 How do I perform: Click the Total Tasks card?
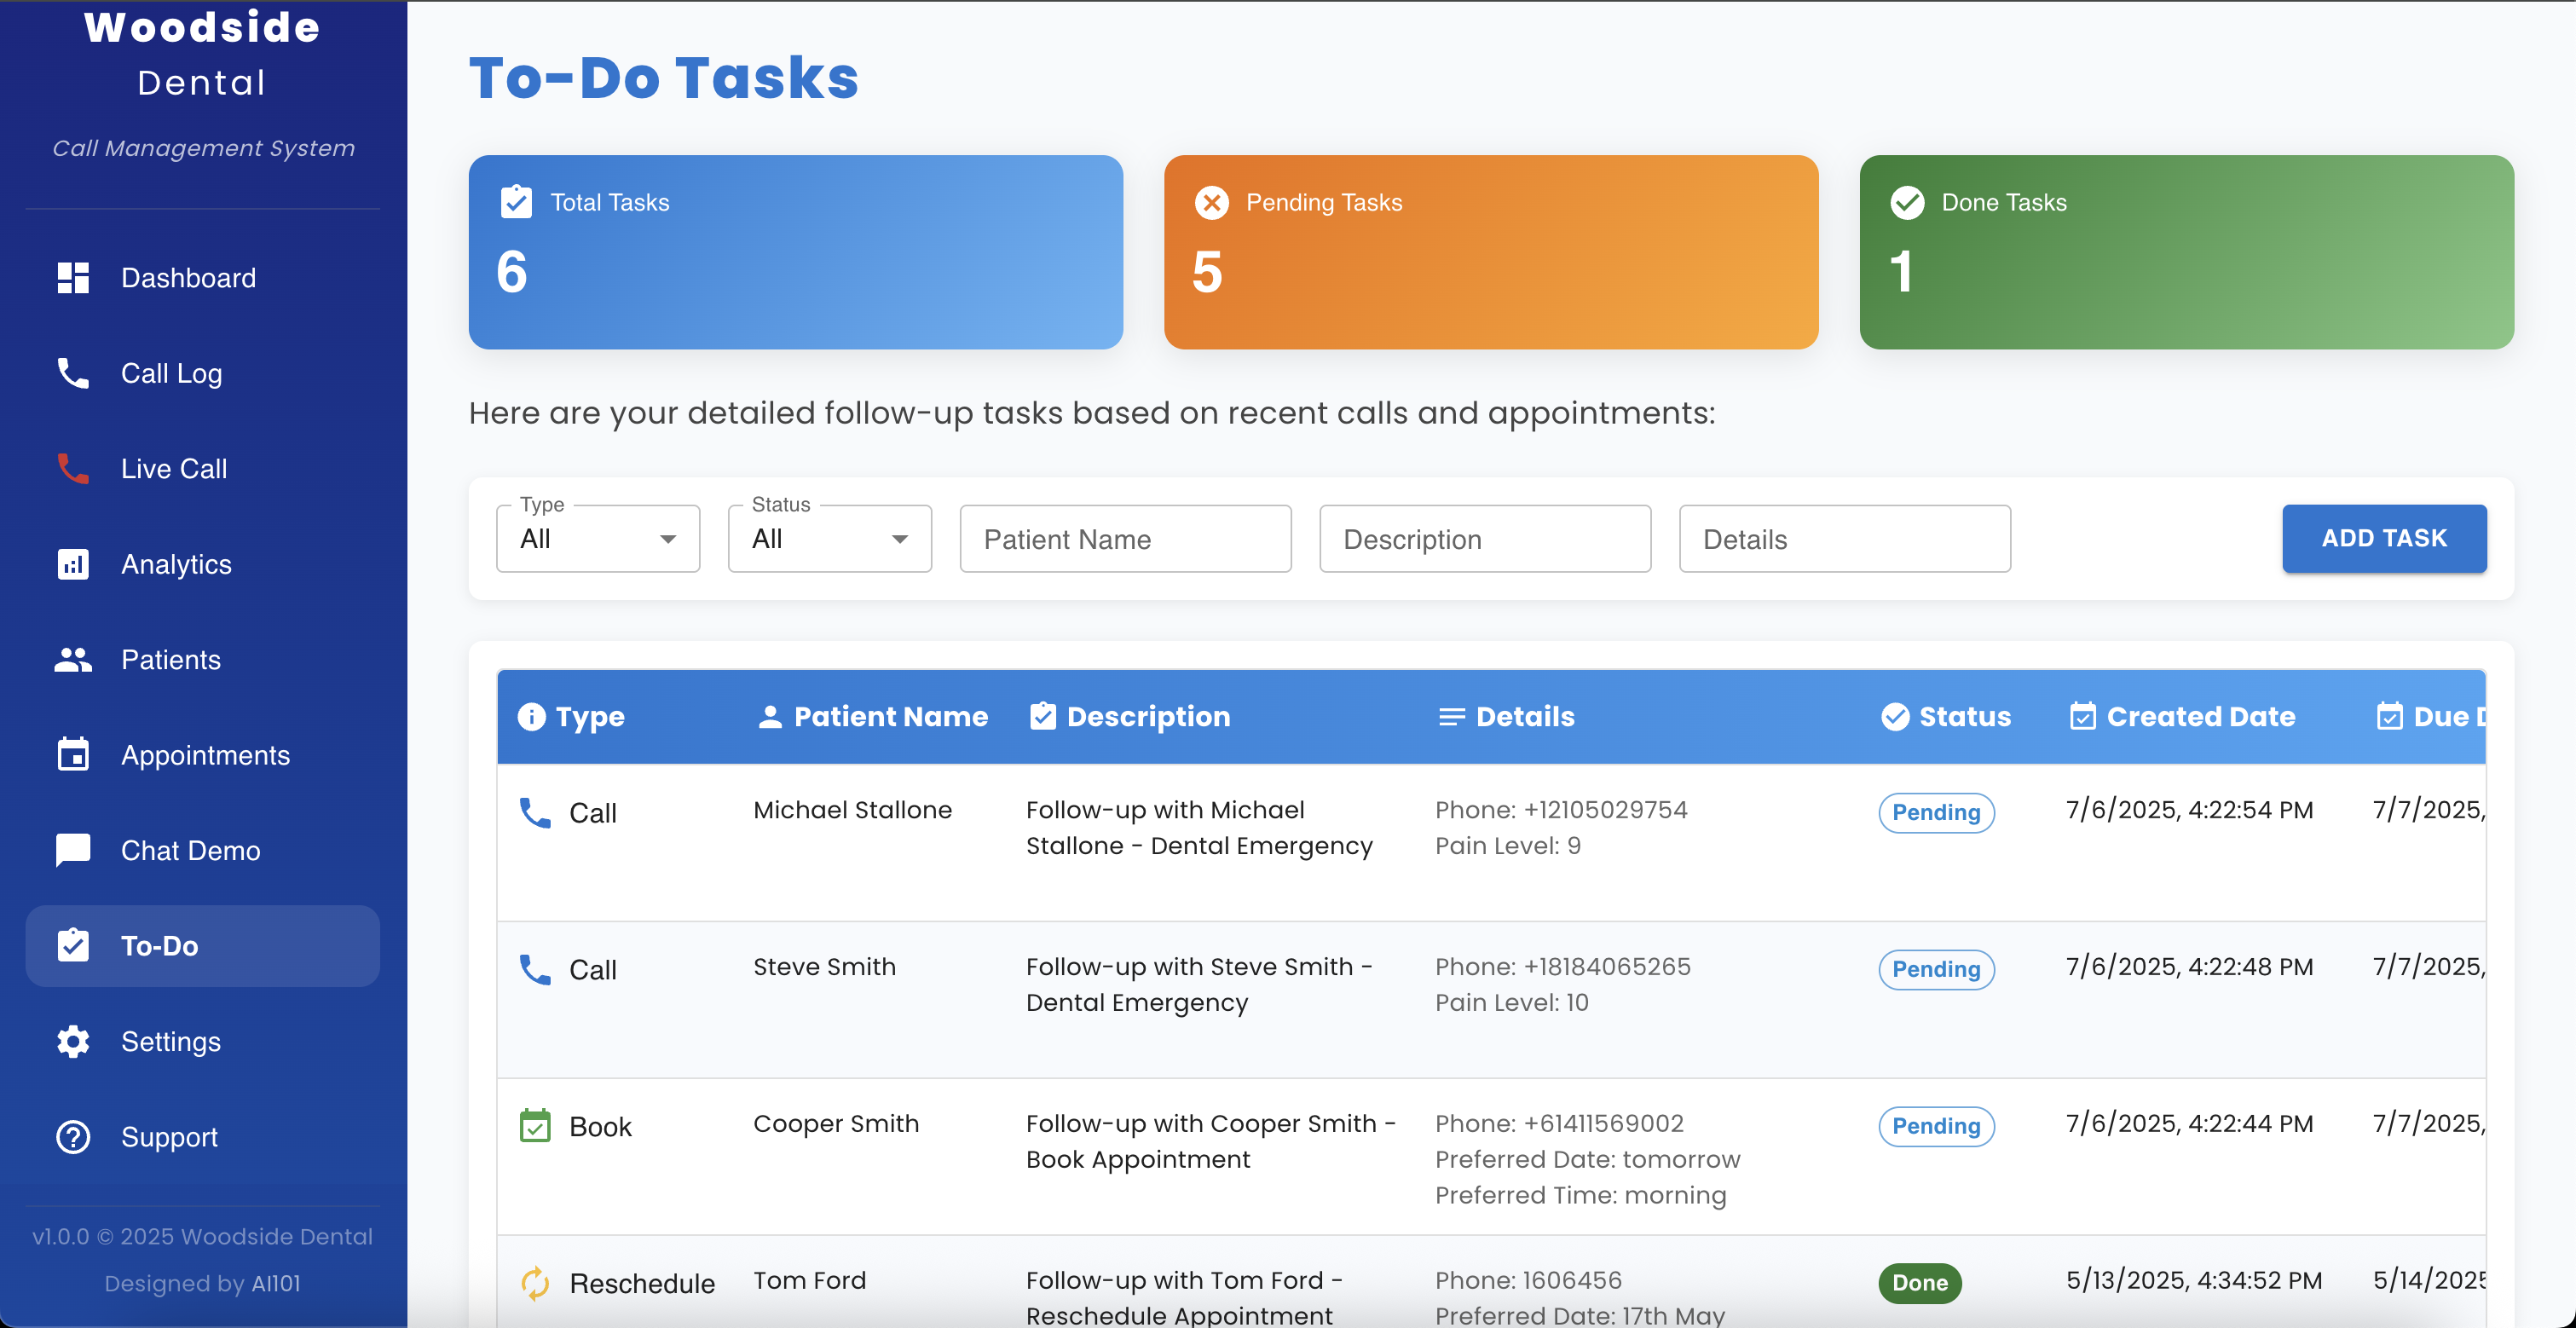click(x=795, y=252)
